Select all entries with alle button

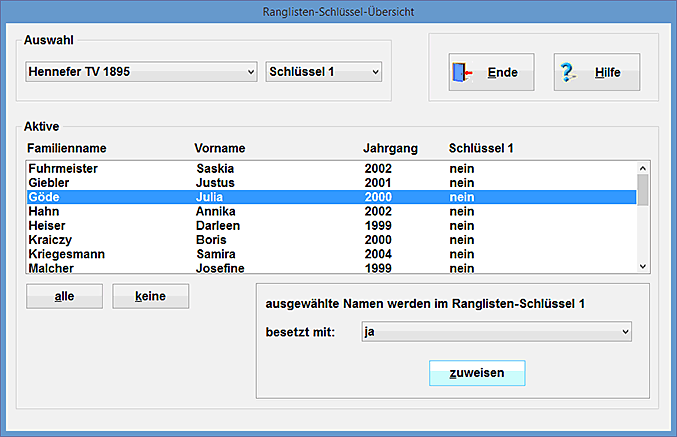point(64,296)
